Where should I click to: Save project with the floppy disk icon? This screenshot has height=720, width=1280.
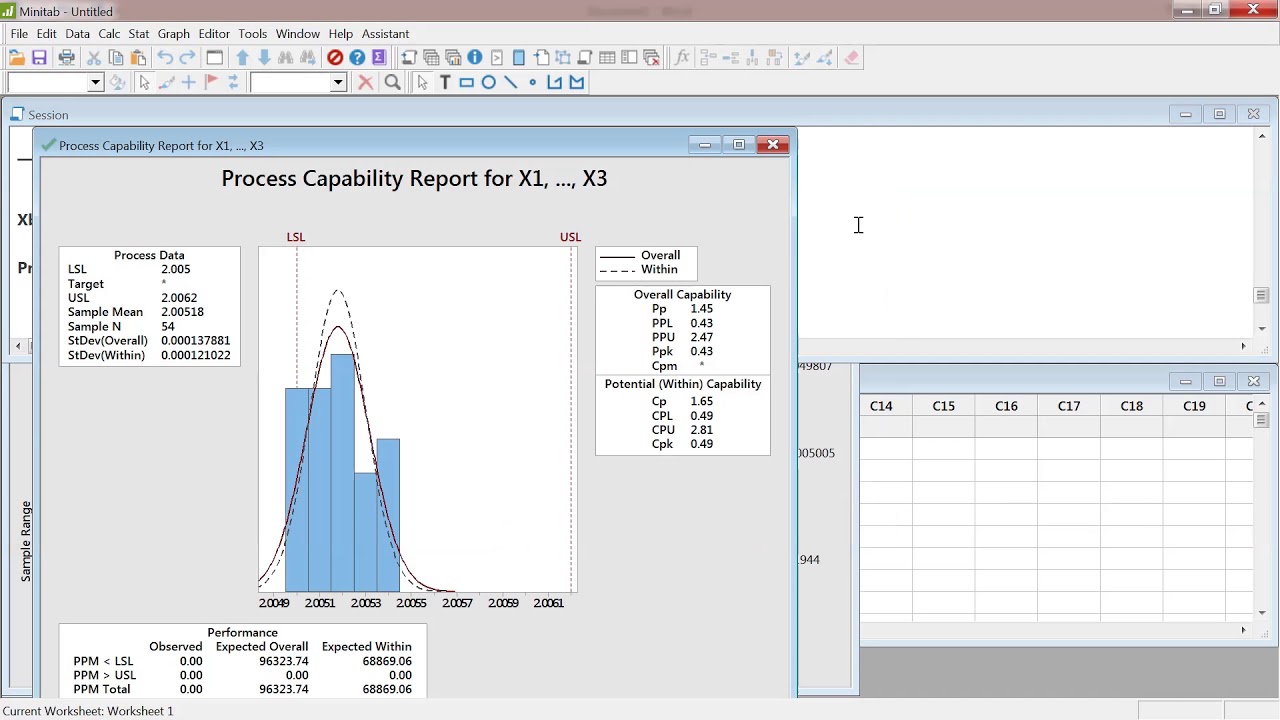click(x=39, y=58)
